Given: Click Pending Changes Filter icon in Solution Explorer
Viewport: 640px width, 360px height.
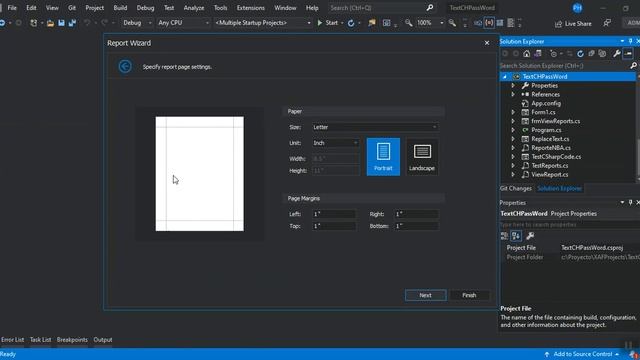Looking at the screenshot, I should pos(553,53).
